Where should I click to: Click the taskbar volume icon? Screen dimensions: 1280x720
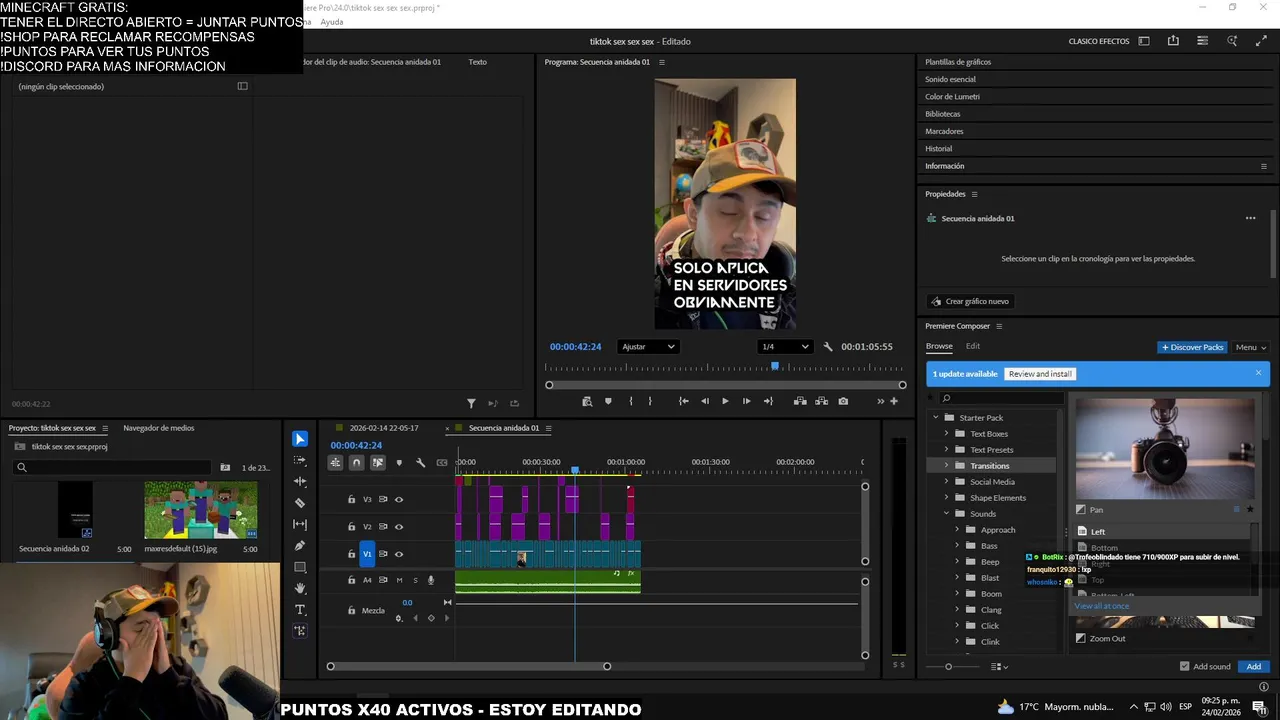coord(1166,707)
